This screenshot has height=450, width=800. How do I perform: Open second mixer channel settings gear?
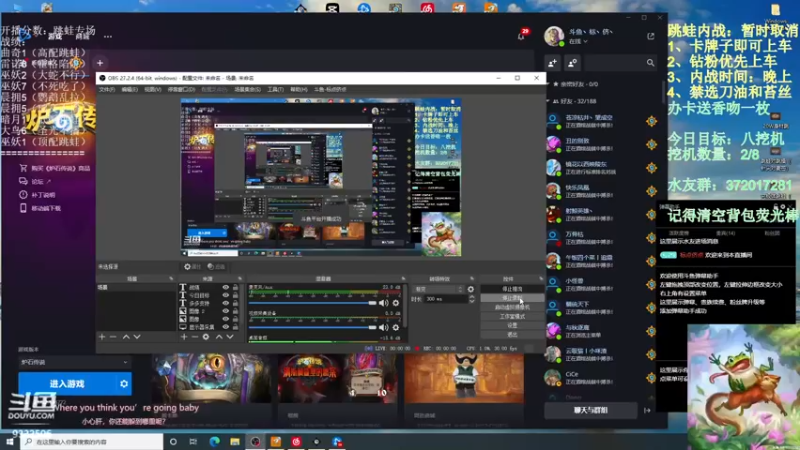click(396, 328)
